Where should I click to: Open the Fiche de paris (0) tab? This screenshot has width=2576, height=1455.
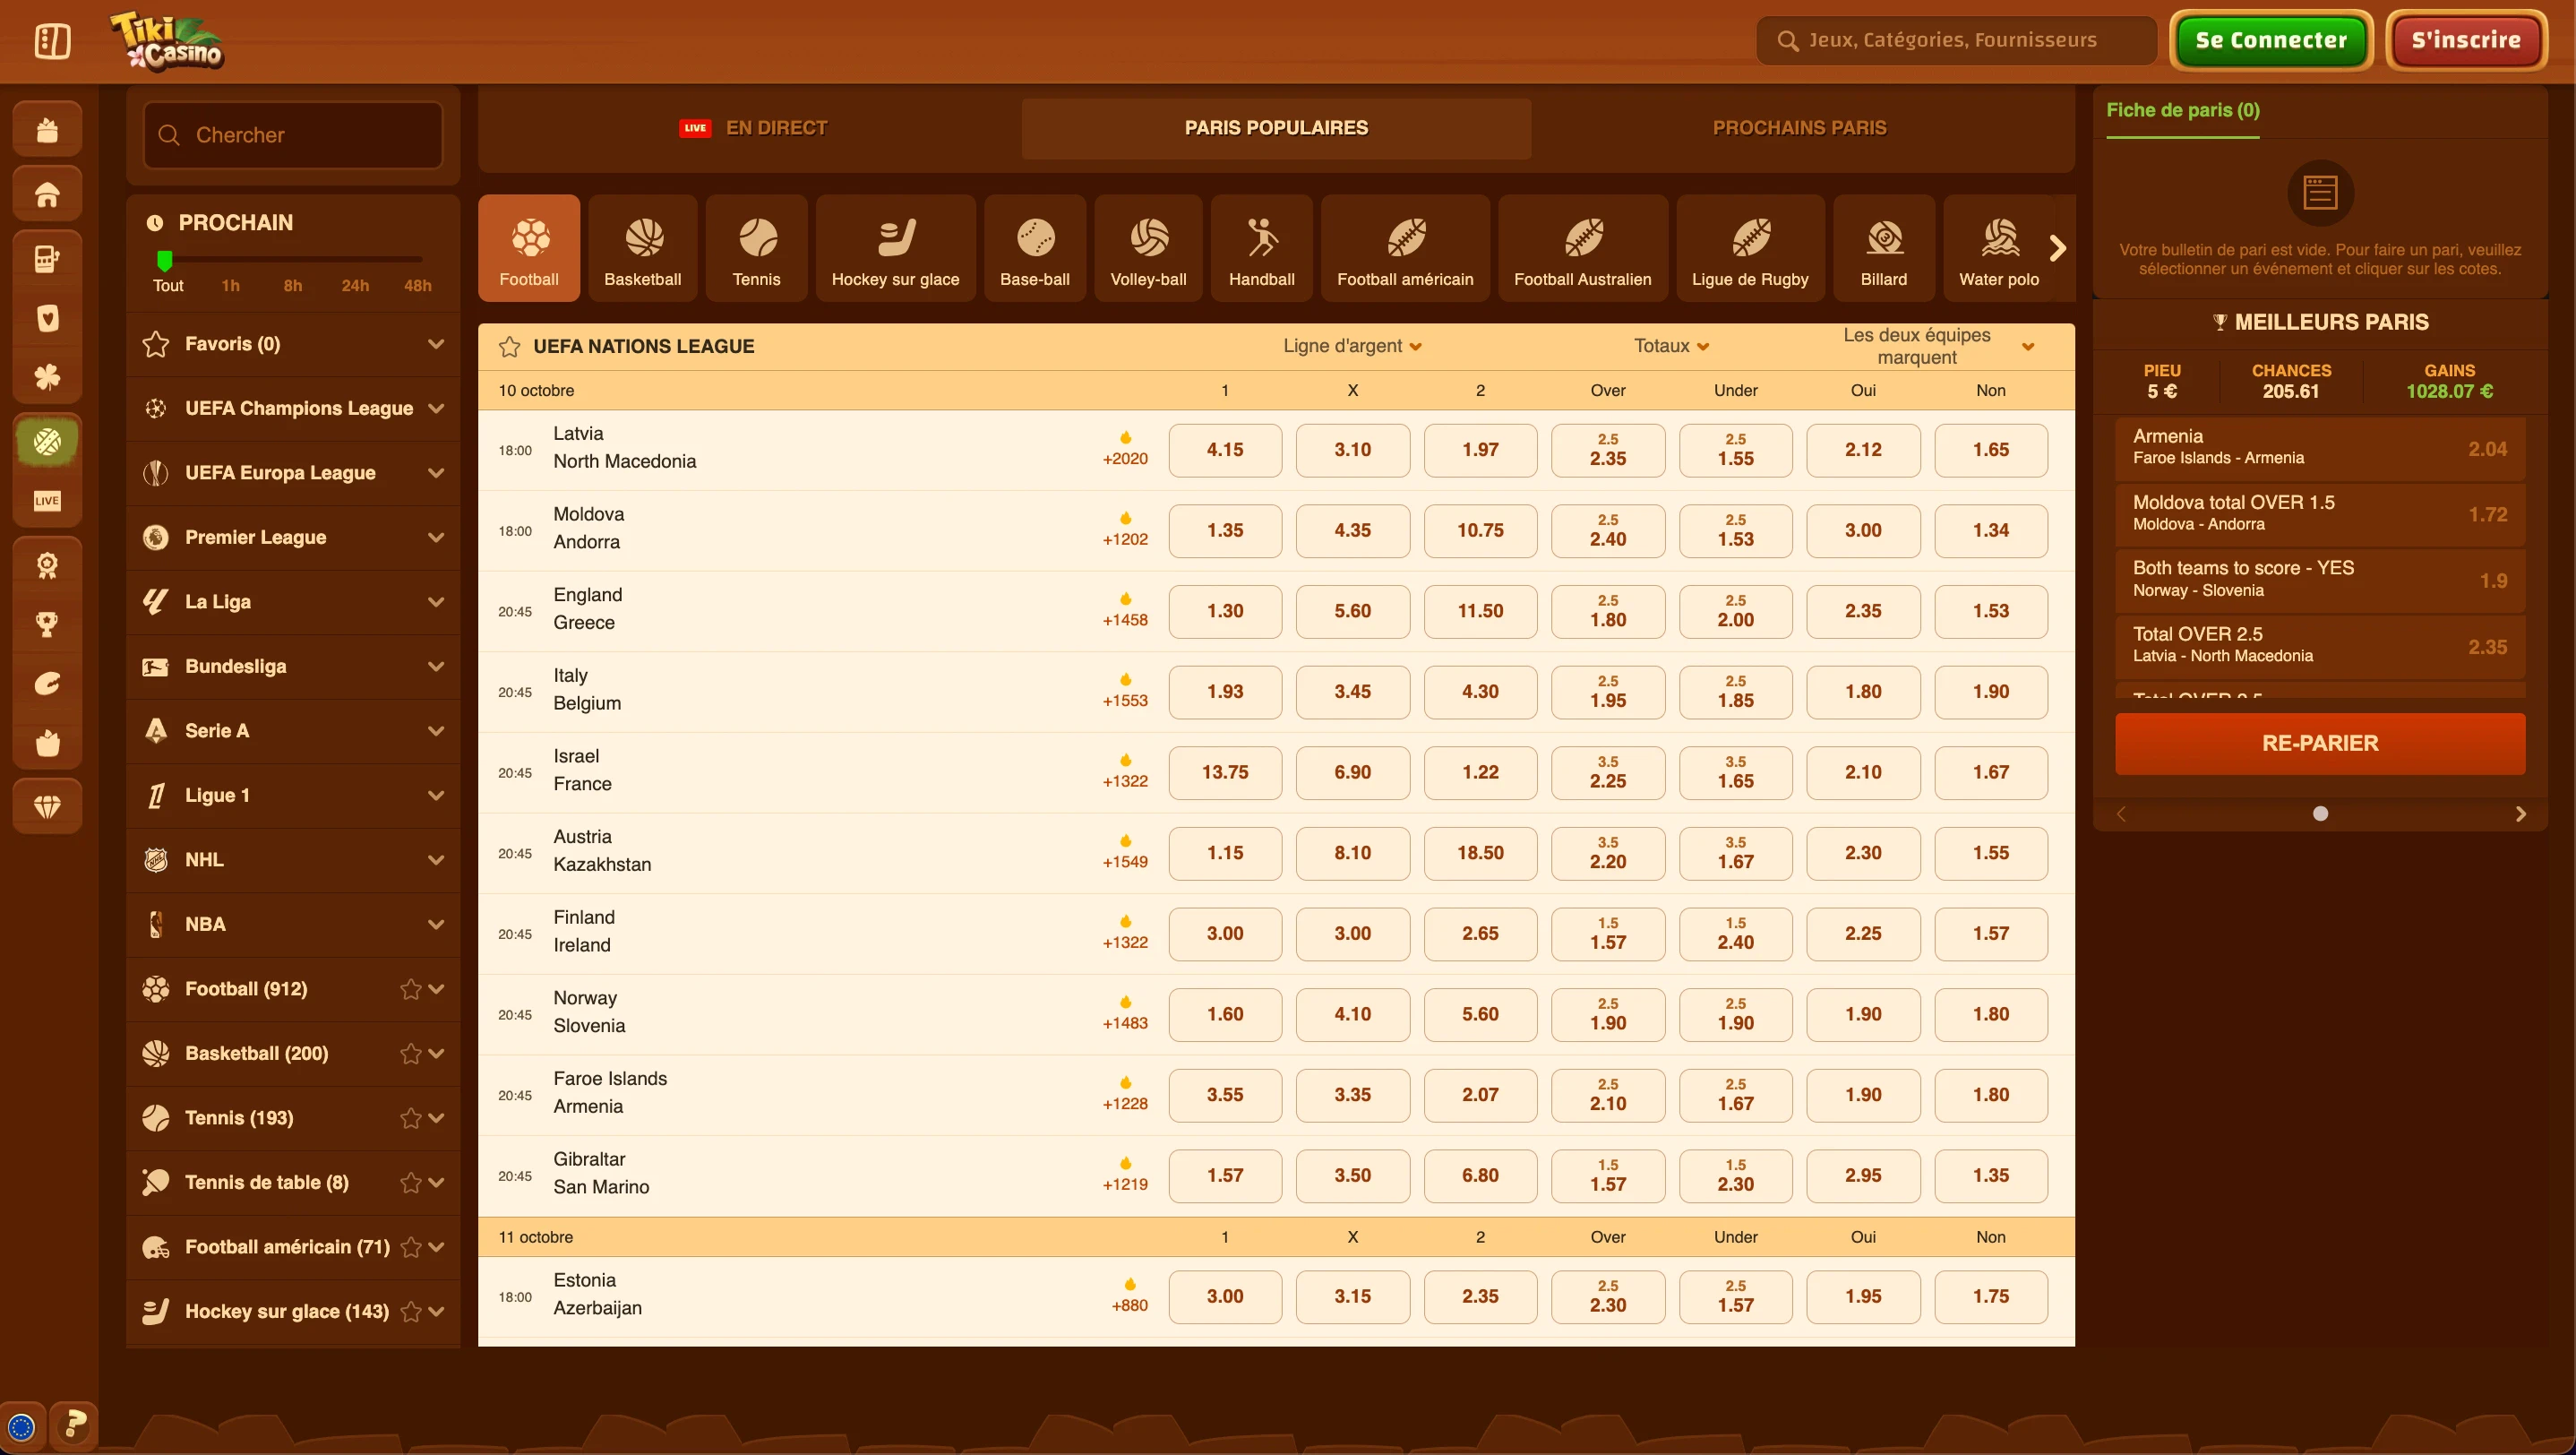click(x=2182, y=111)
